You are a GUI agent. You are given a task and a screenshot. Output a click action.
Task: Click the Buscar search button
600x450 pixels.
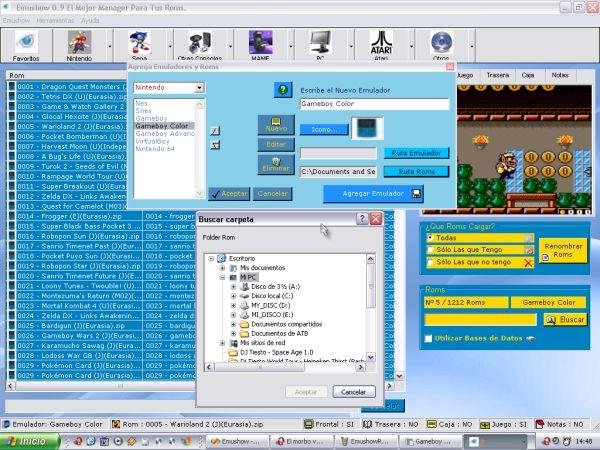point(565,320)
